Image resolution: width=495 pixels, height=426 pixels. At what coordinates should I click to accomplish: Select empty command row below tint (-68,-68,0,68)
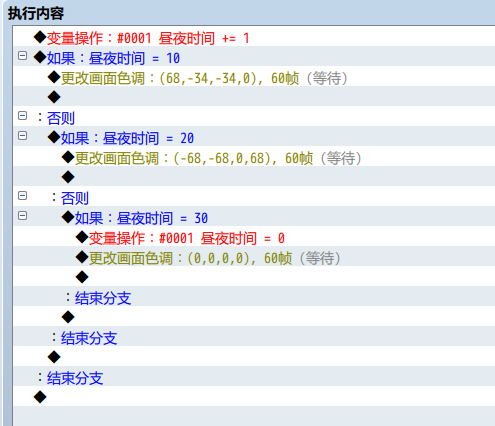pos(254,176)
